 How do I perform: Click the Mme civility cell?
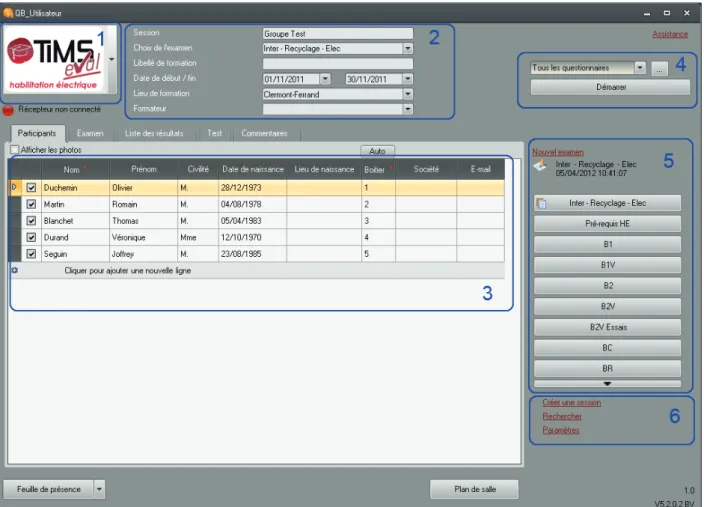pos(198,238)
